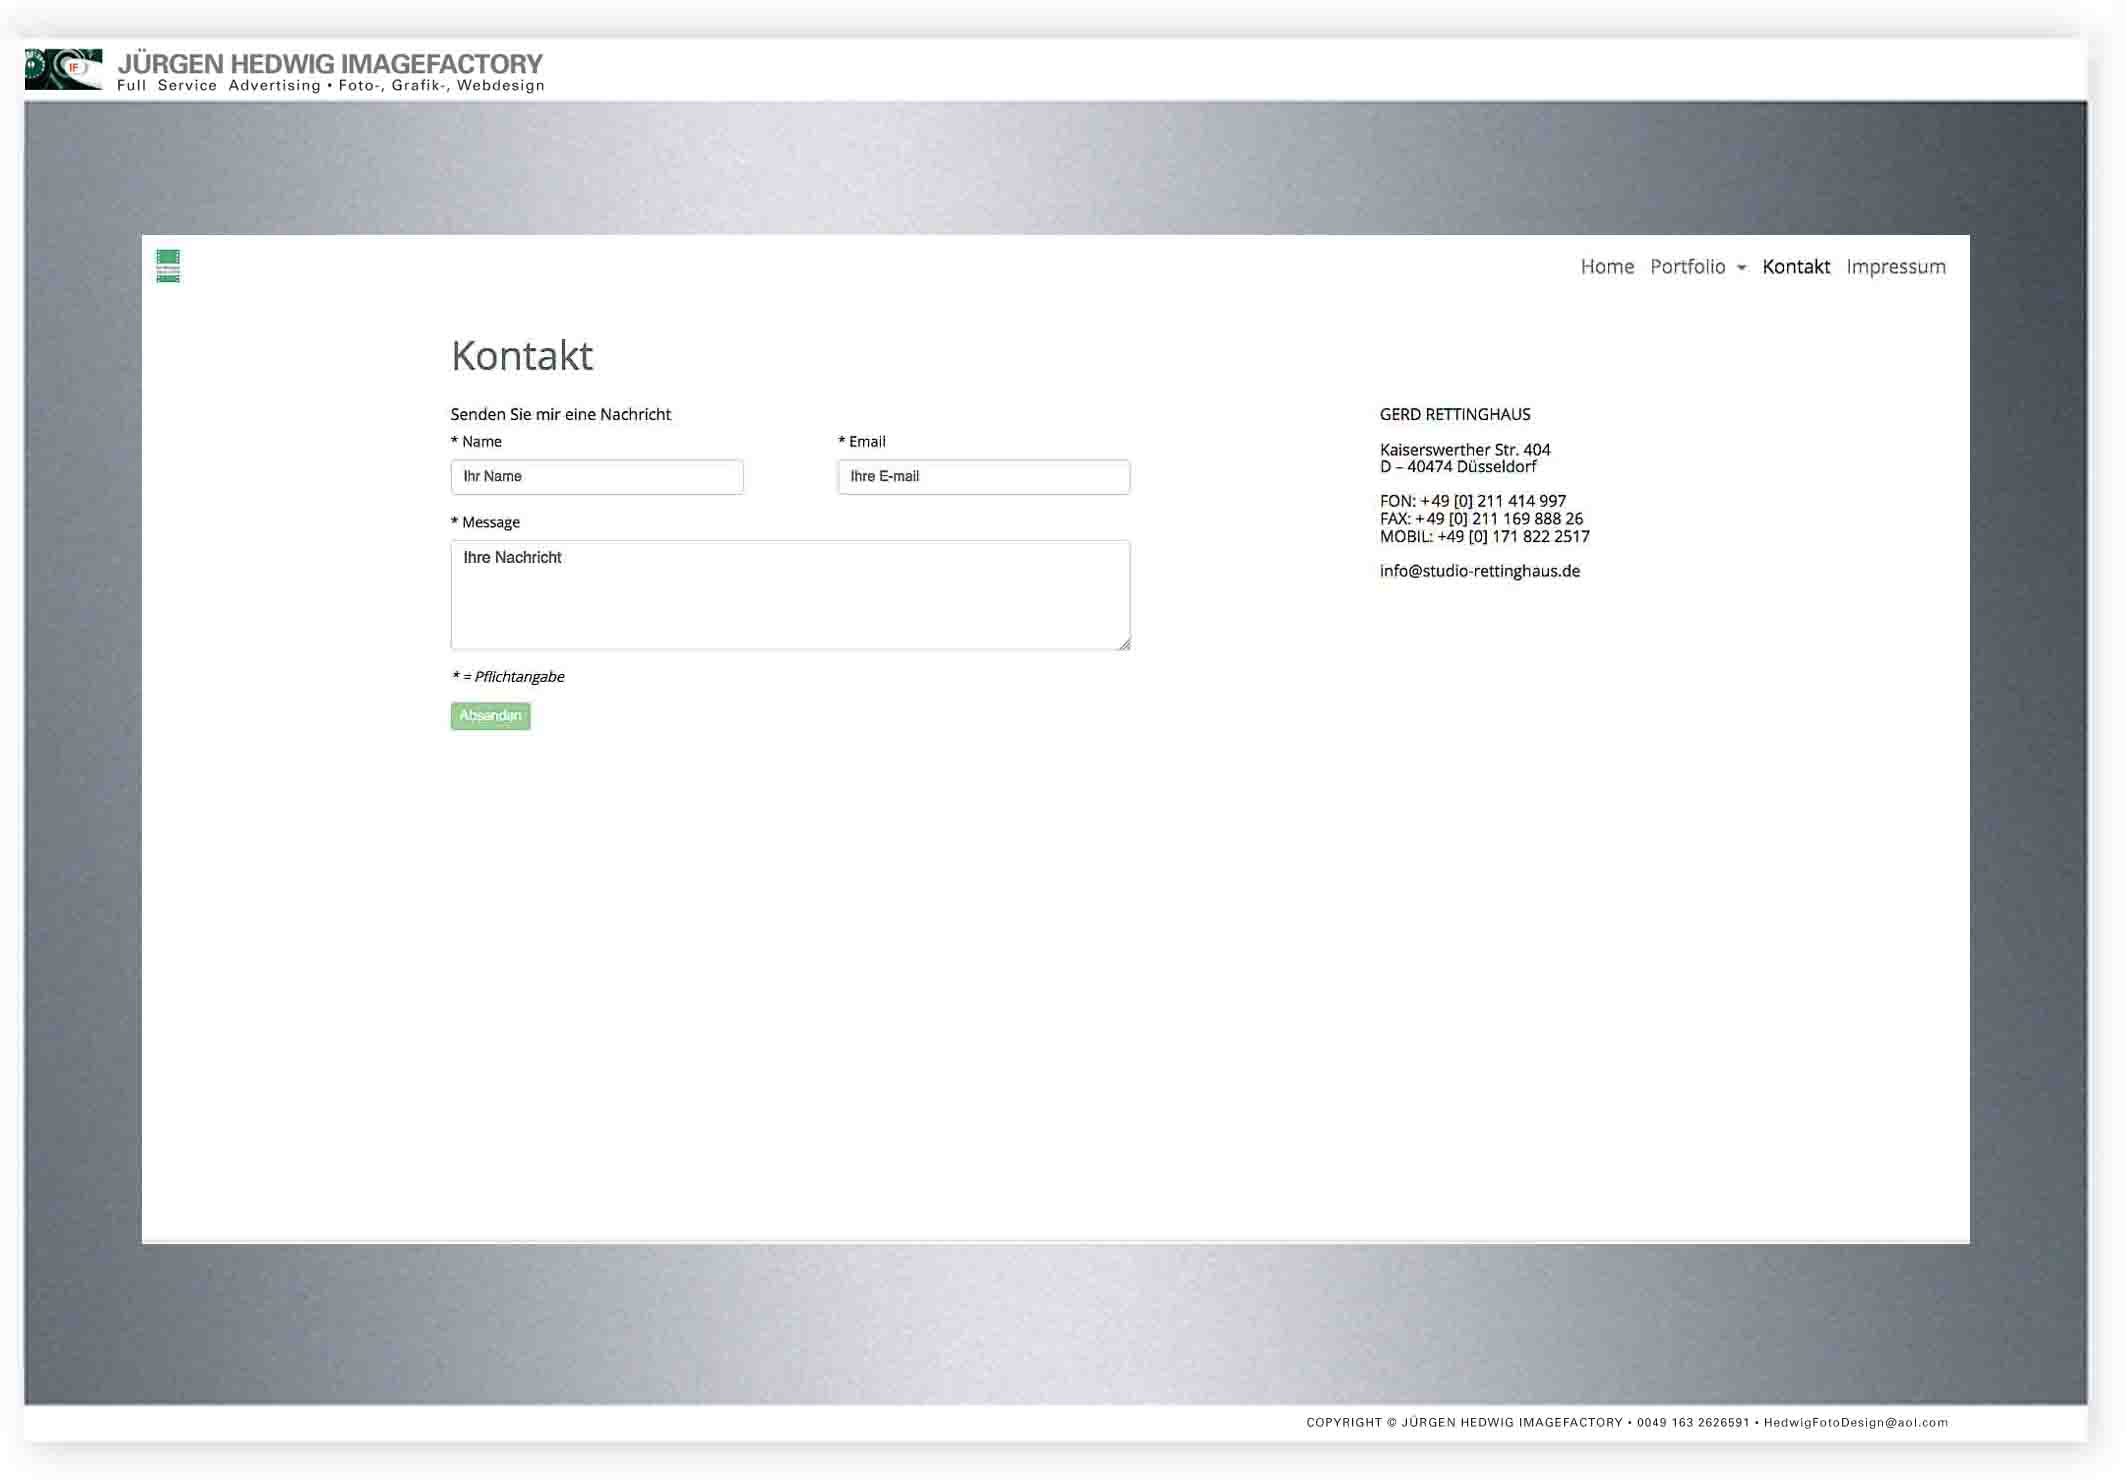Click the large Kontakt page heading

(521, 356)
